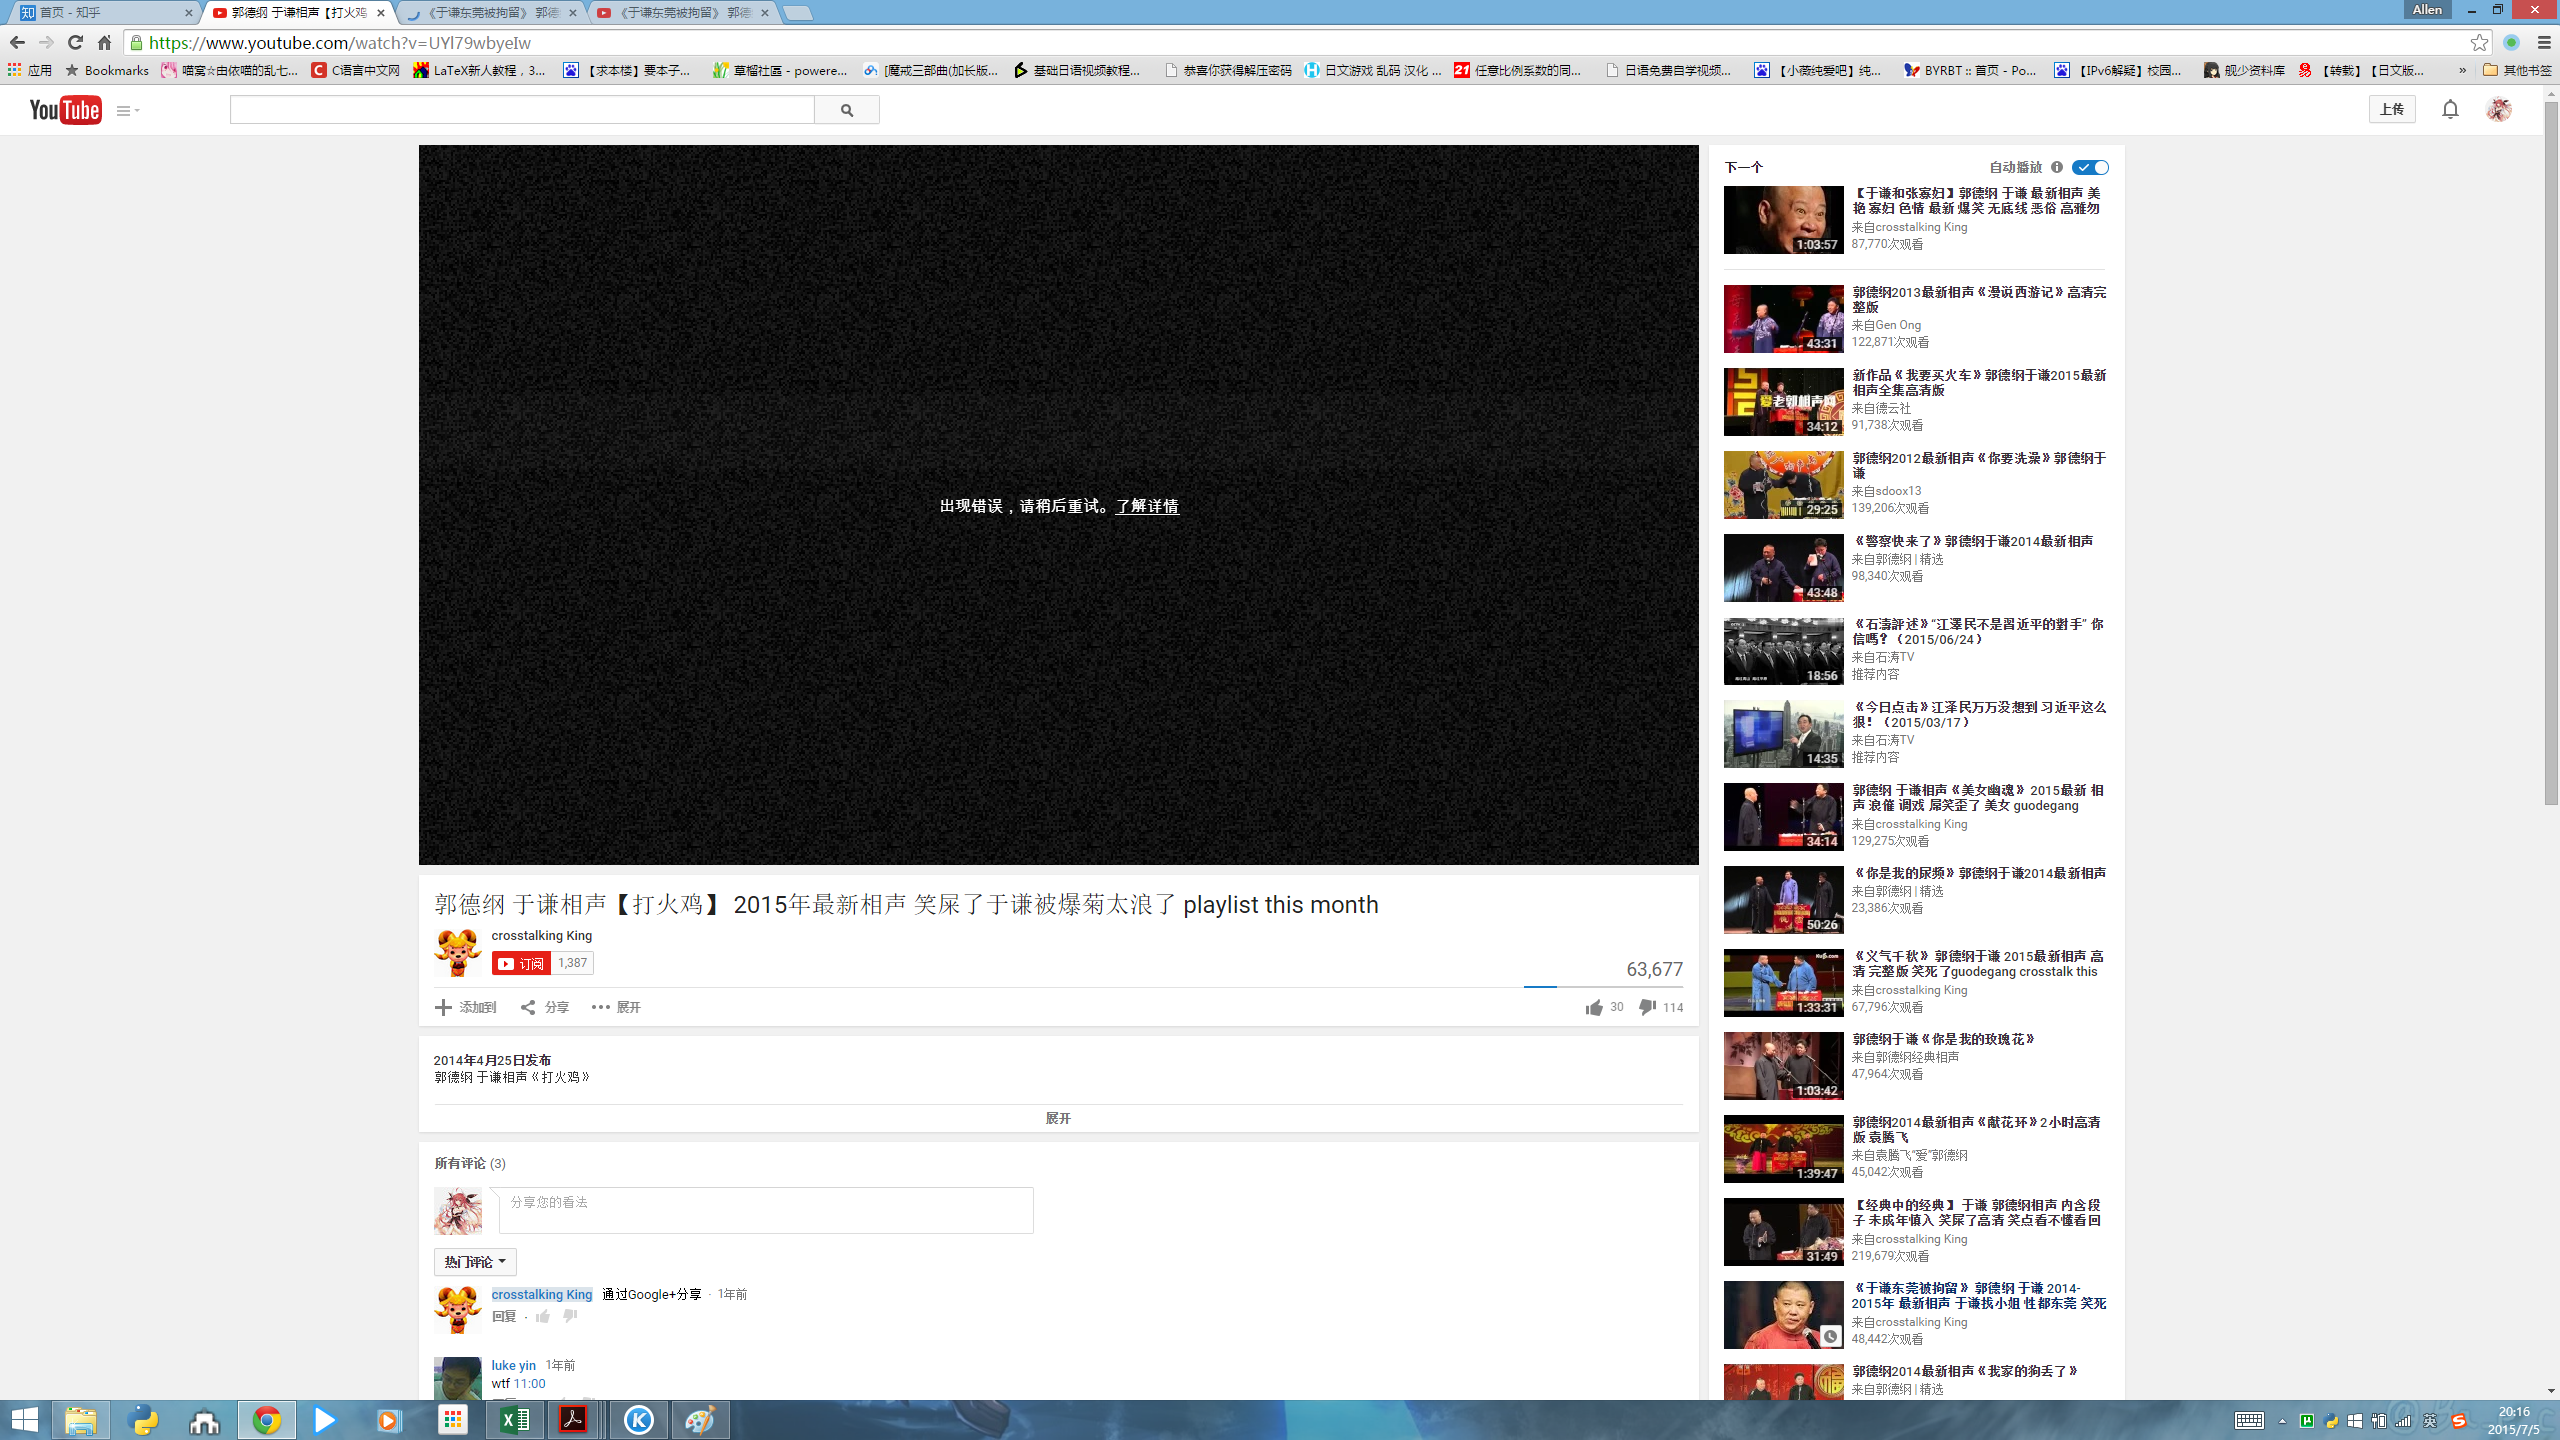
Task: Click watch-later icon on 于谦东莞被拘留 thumbnail
Action: pyautogui.click(x=1830, y=1336)
